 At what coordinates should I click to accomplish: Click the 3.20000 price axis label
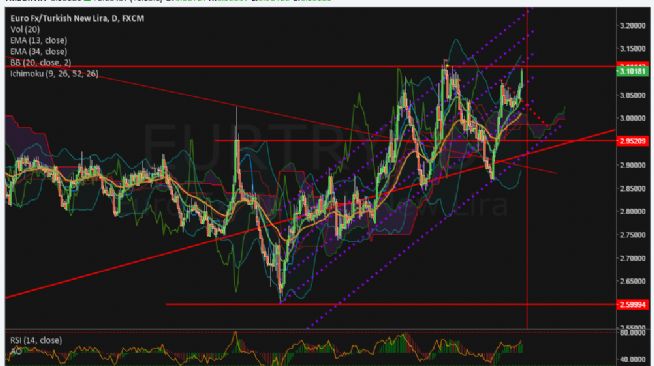tap(633, 25)
